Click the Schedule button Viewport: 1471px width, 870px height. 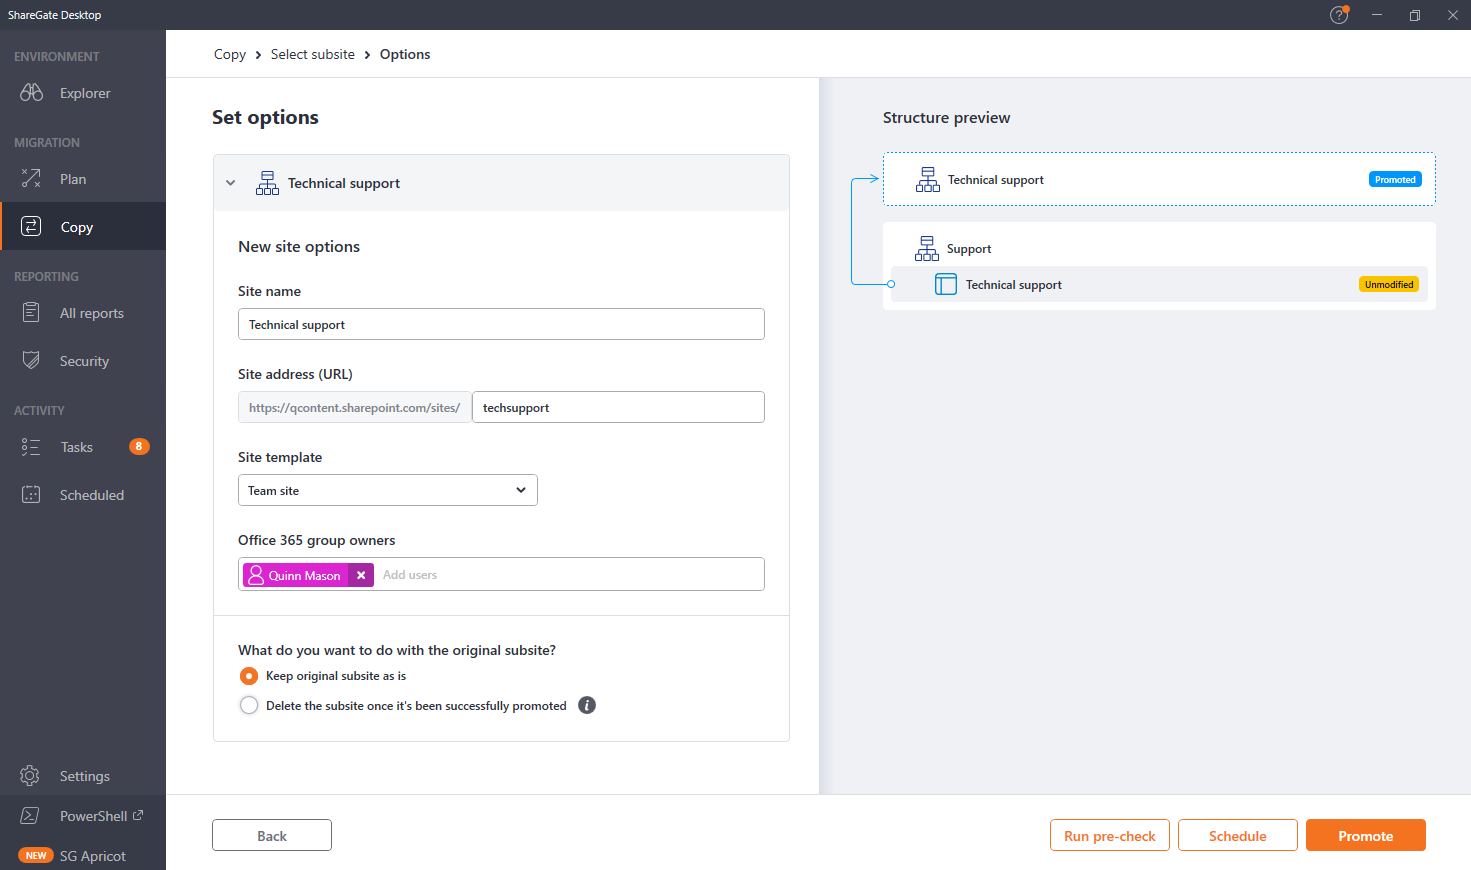1238,835
